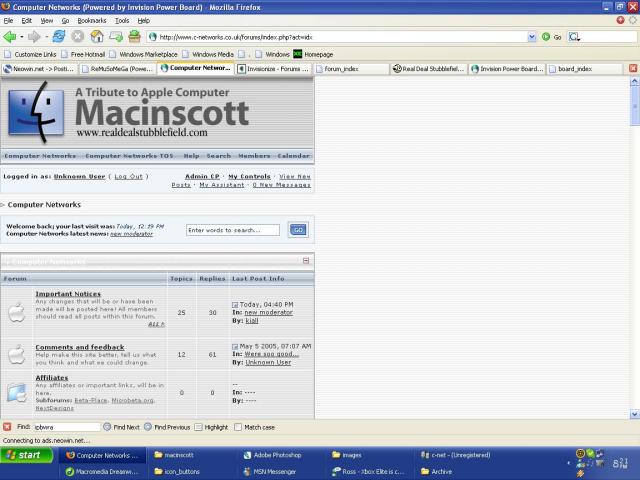Open the search engine selector icon
640x480 pixels.
[574, 37]
